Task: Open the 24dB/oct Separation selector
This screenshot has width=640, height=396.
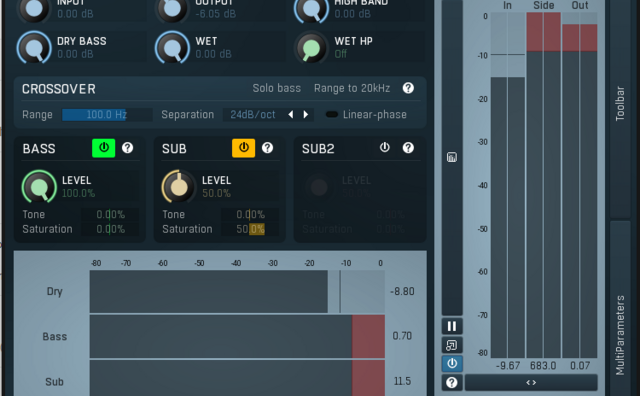Action: [x=253, y=114]
